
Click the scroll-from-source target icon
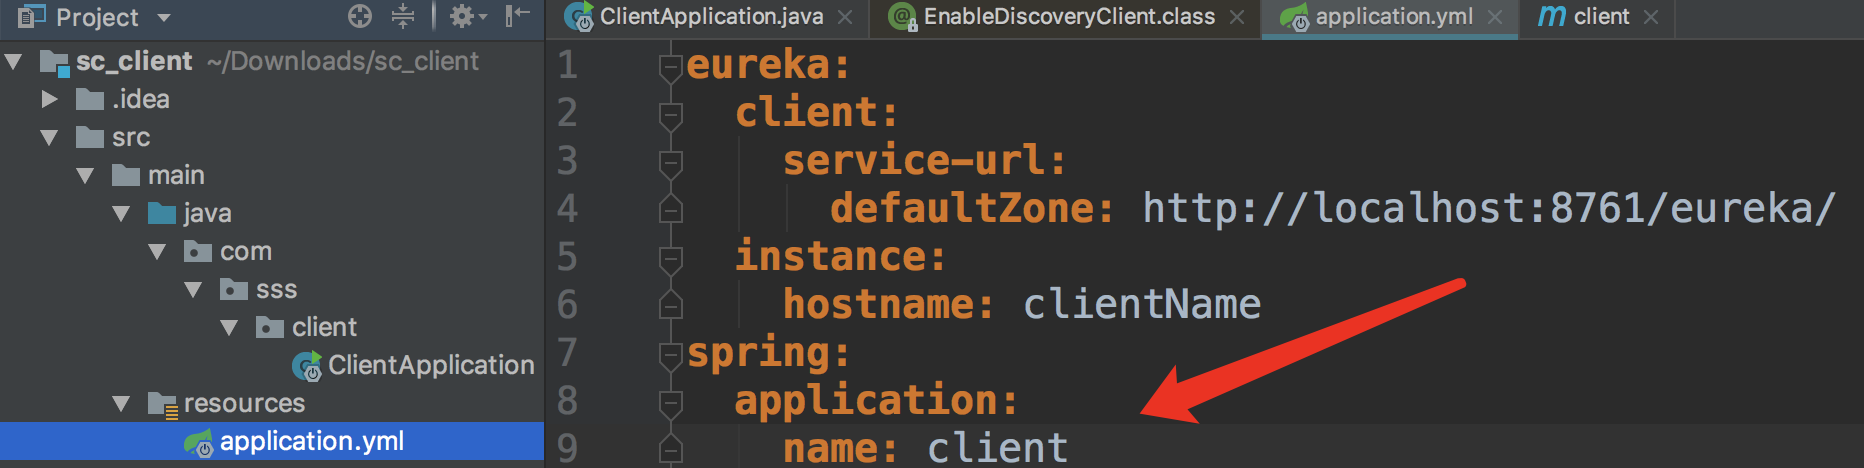[360, 16]
